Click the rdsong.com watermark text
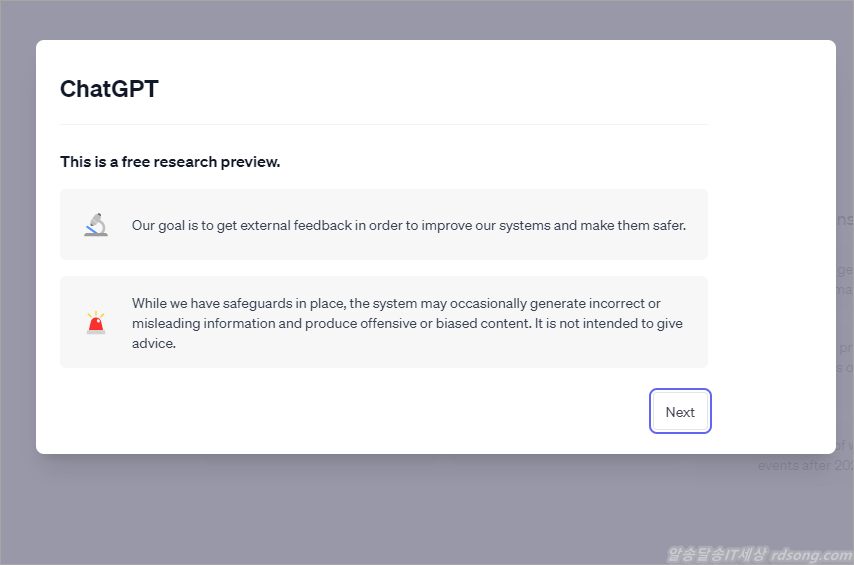 coord(810,553)
